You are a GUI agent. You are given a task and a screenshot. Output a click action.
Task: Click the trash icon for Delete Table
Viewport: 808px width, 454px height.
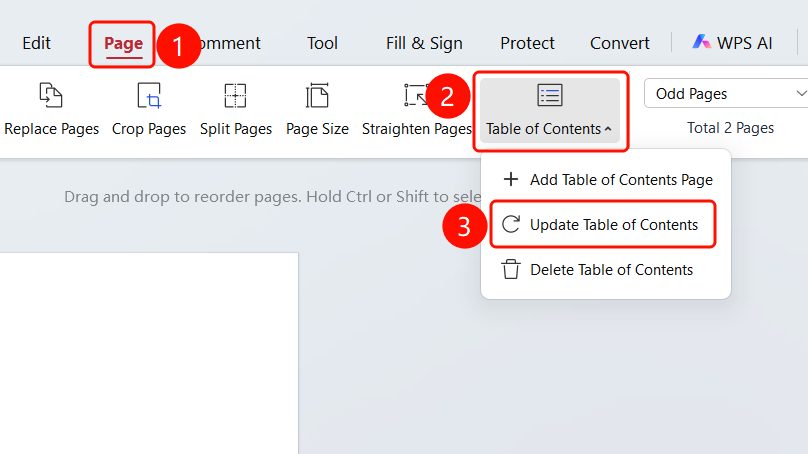[x=511, y=270]
